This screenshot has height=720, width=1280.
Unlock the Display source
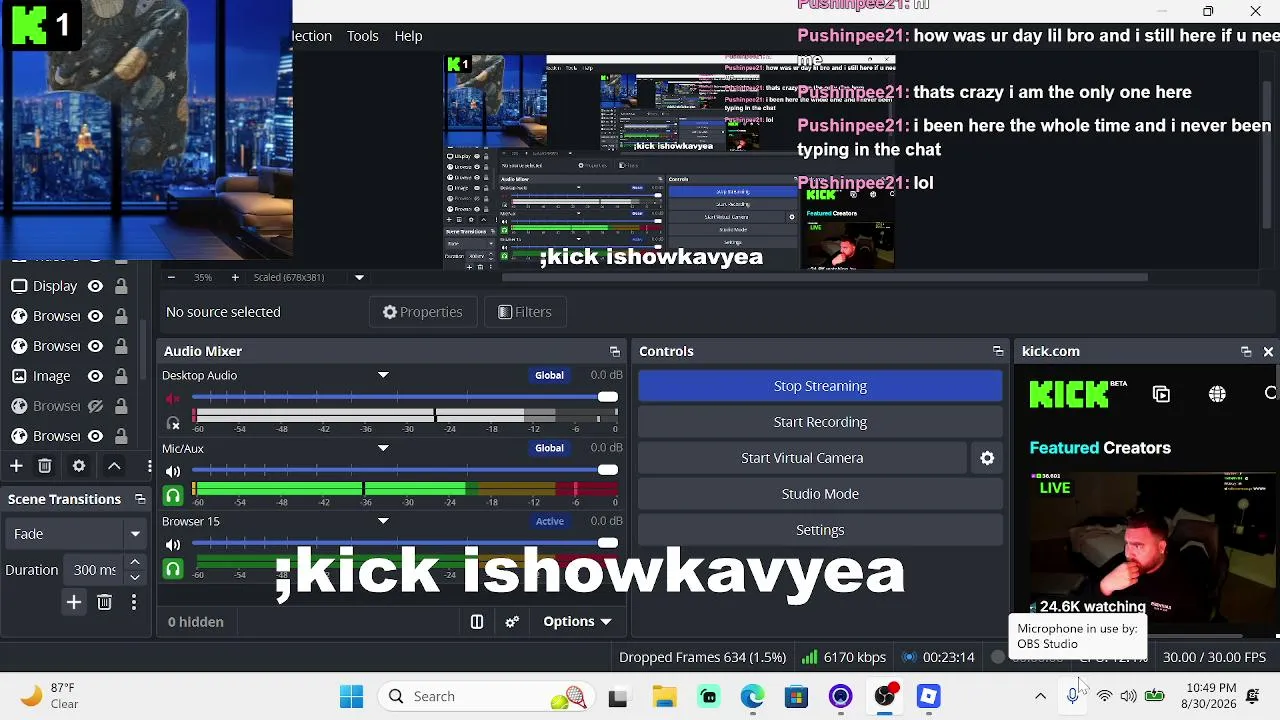121,286
